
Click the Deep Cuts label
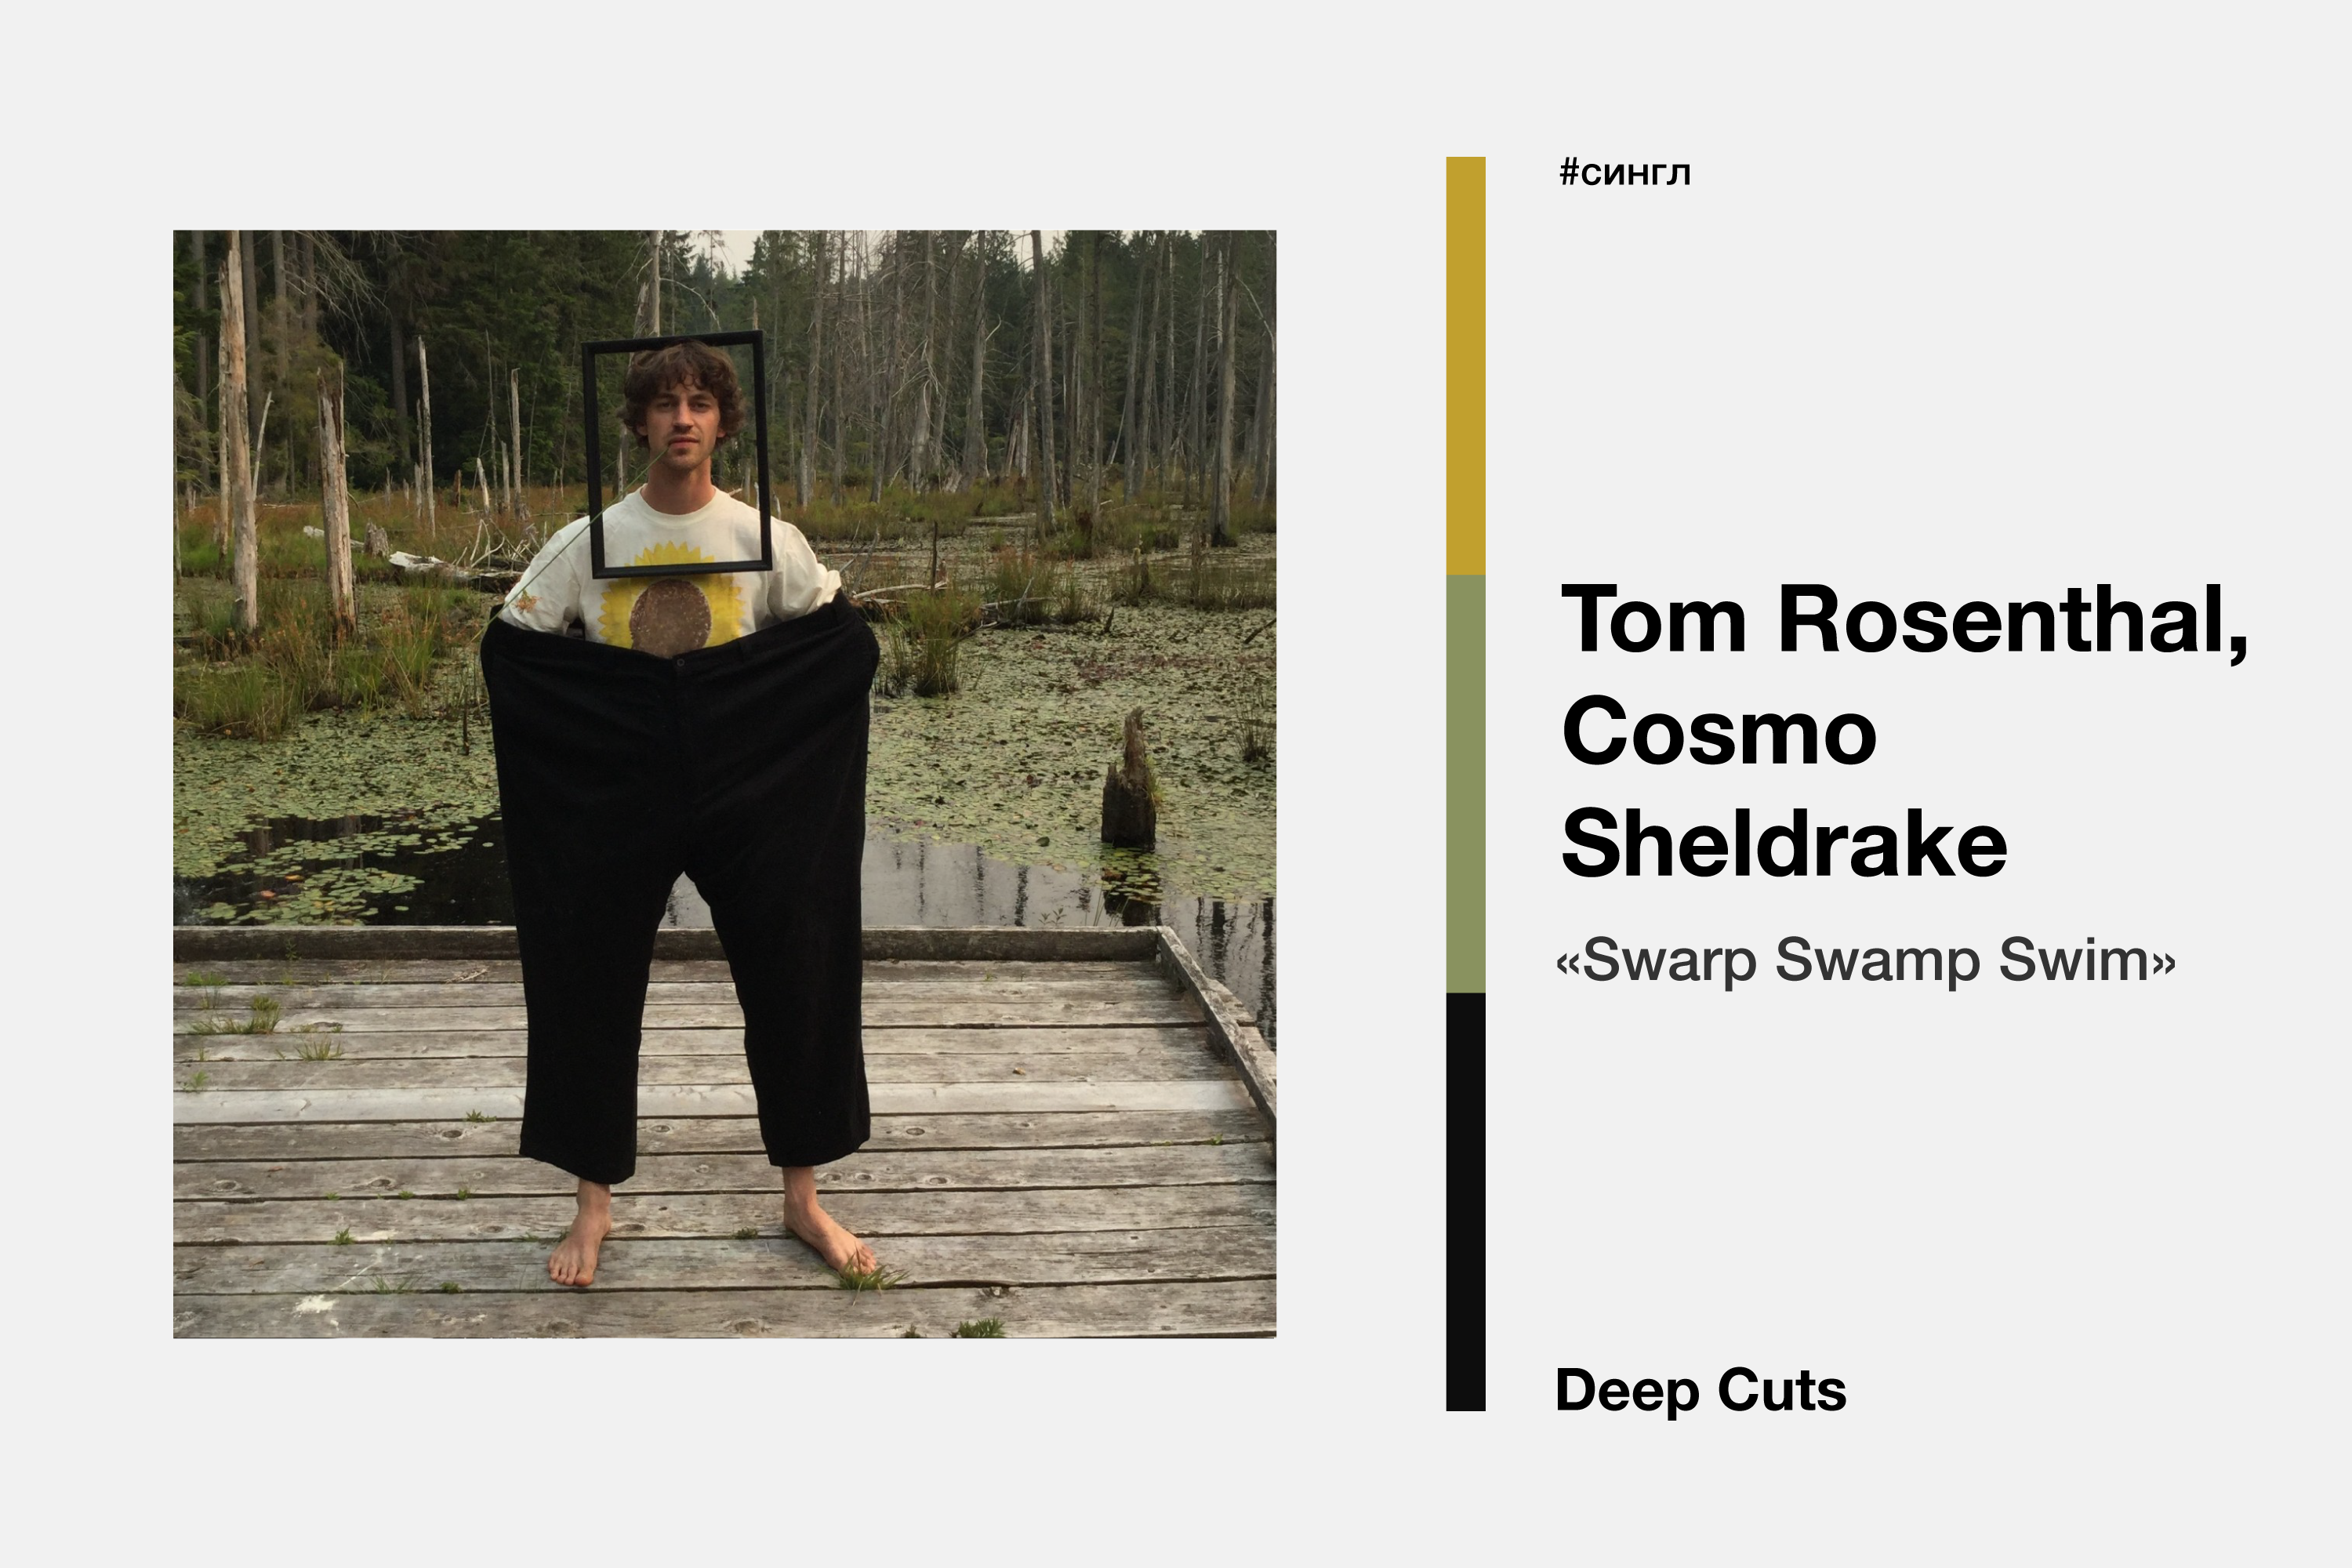[x=1700, y=1391]
